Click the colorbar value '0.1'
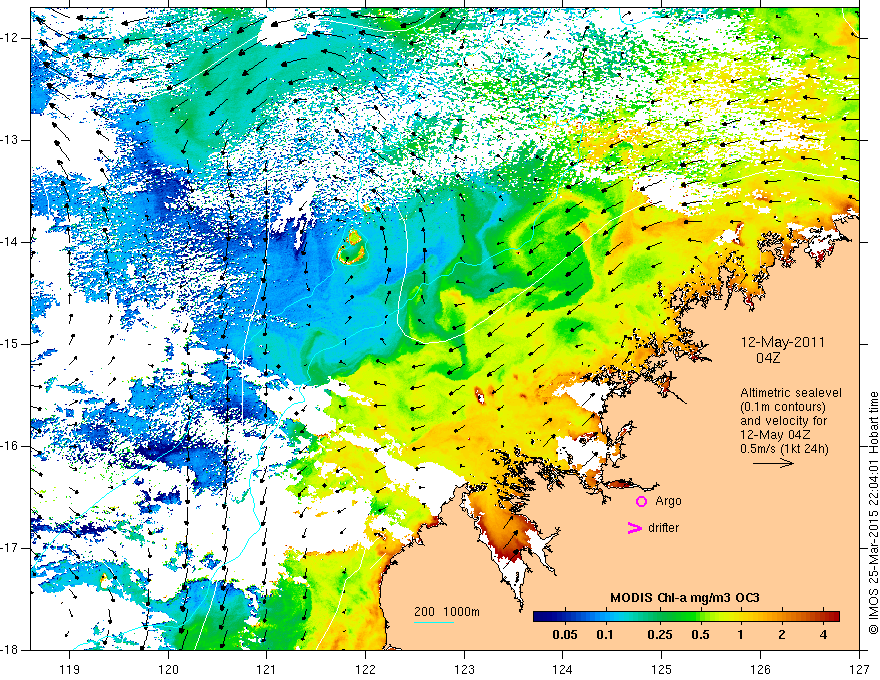Image resolution: width=880 pixels, height=680 pixels. 605,635
